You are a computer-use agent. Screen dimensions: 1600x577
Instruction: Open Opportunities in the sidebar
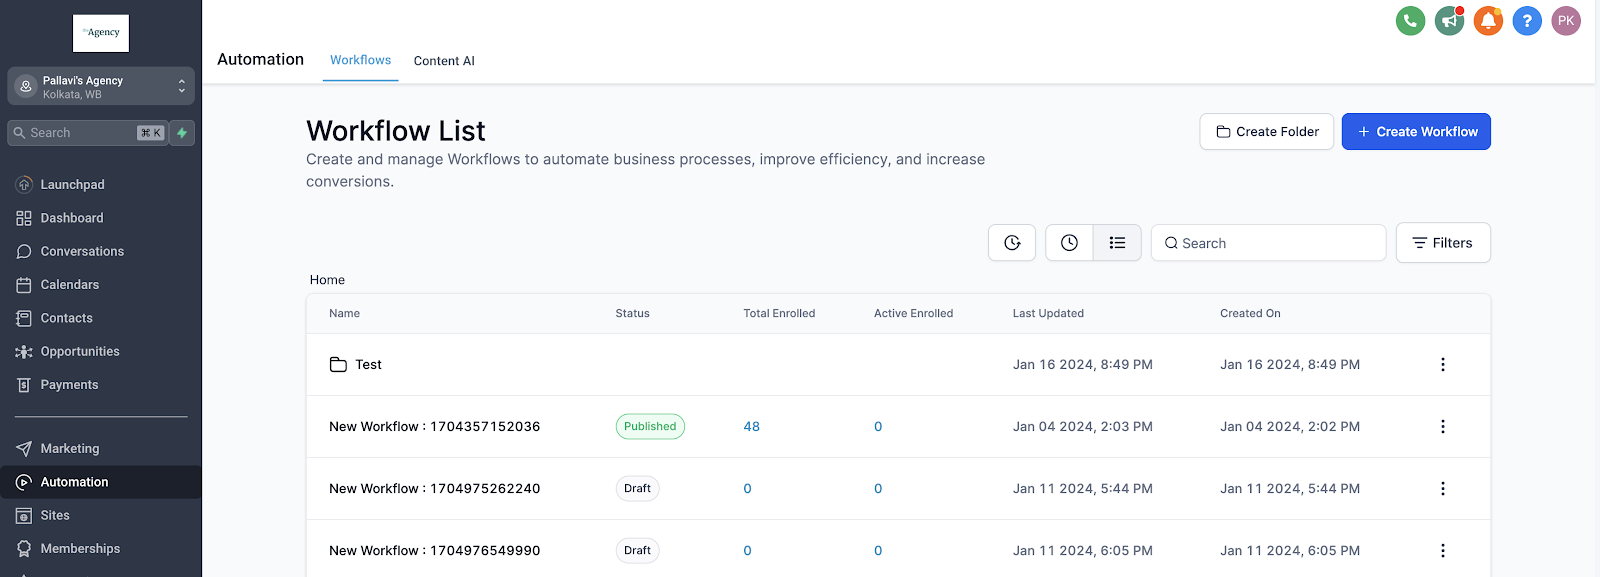[x=80, y=352]
